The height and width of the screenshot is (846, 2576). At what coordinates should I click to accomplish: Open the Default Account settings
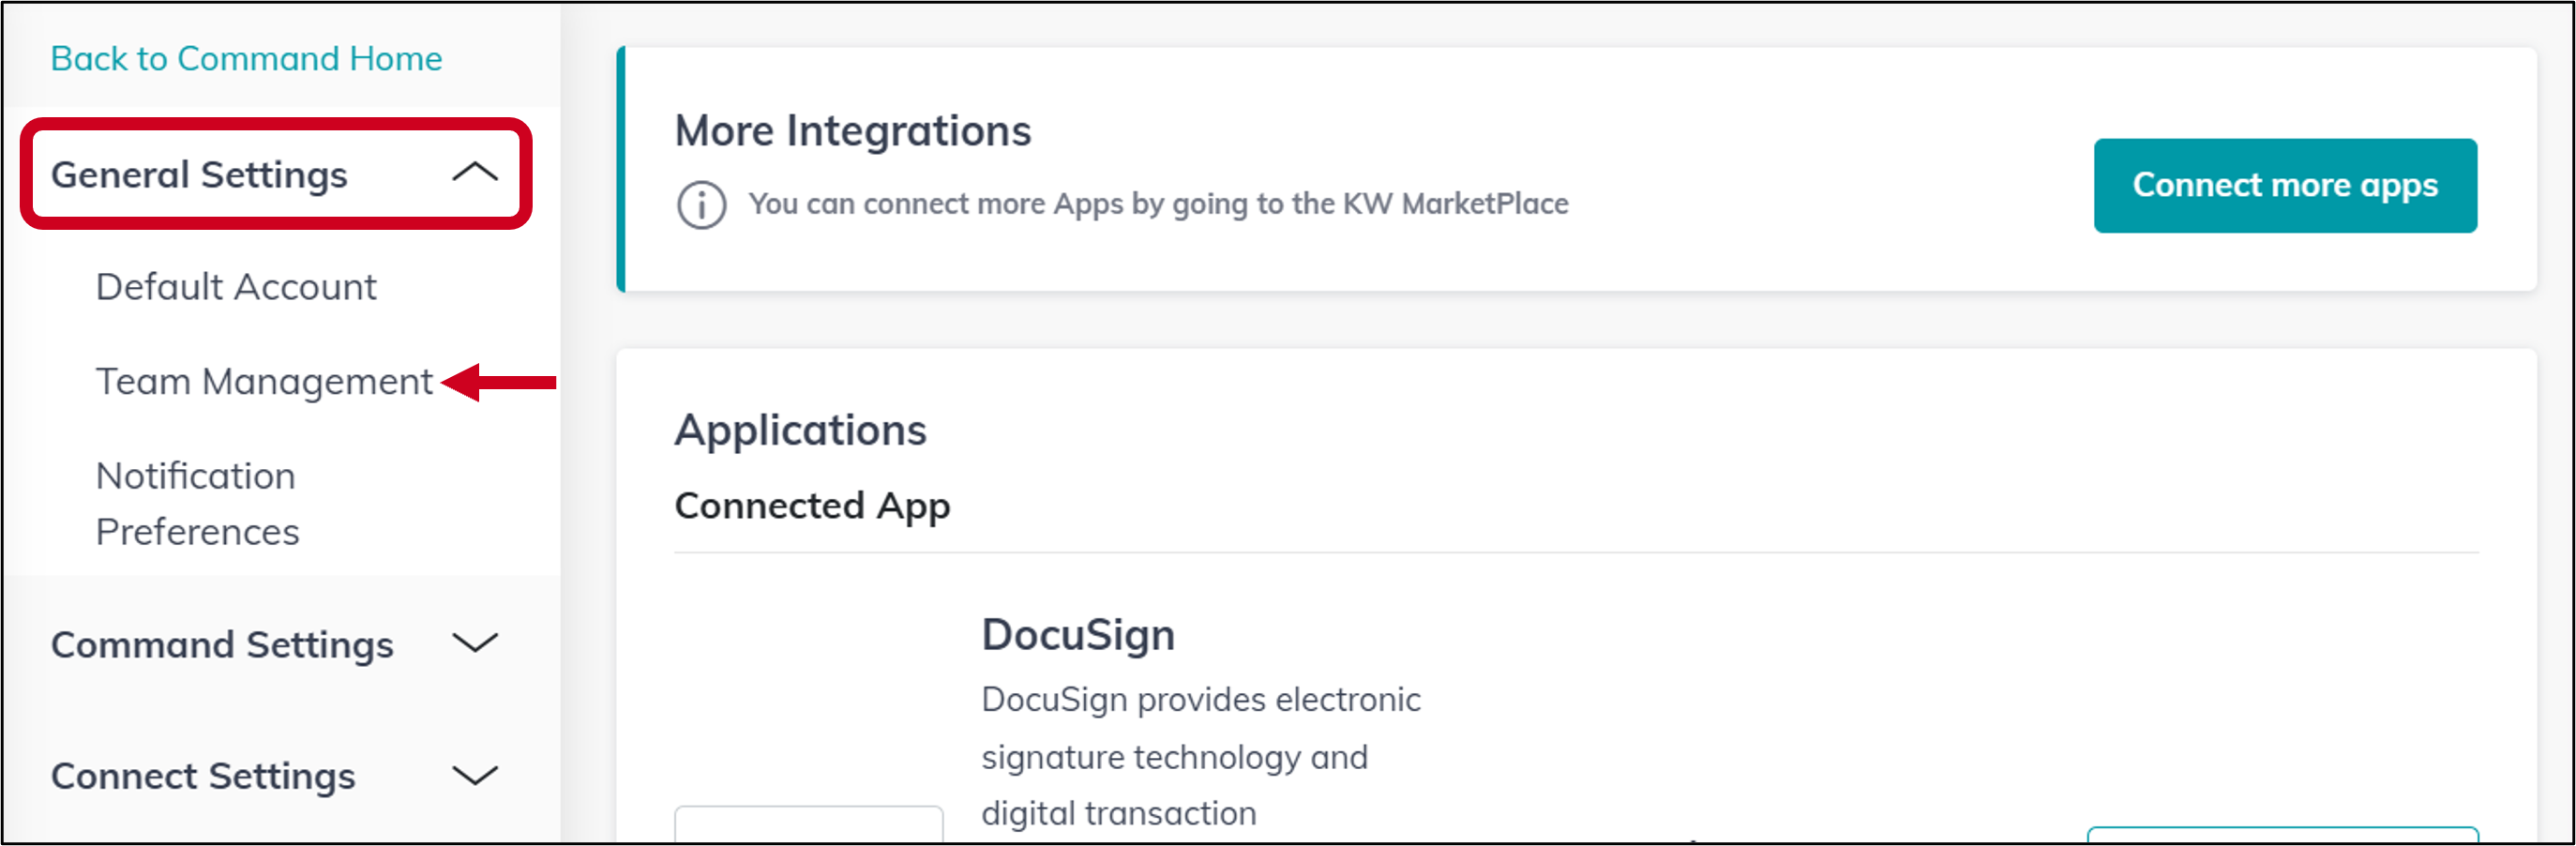(x=236, y=287)
